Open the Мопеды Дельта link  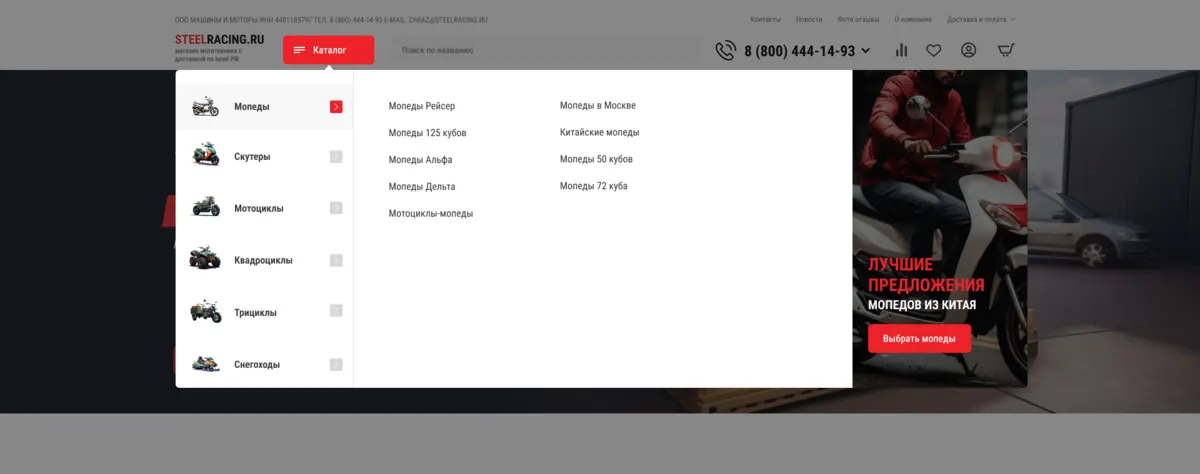click(422, 187)
